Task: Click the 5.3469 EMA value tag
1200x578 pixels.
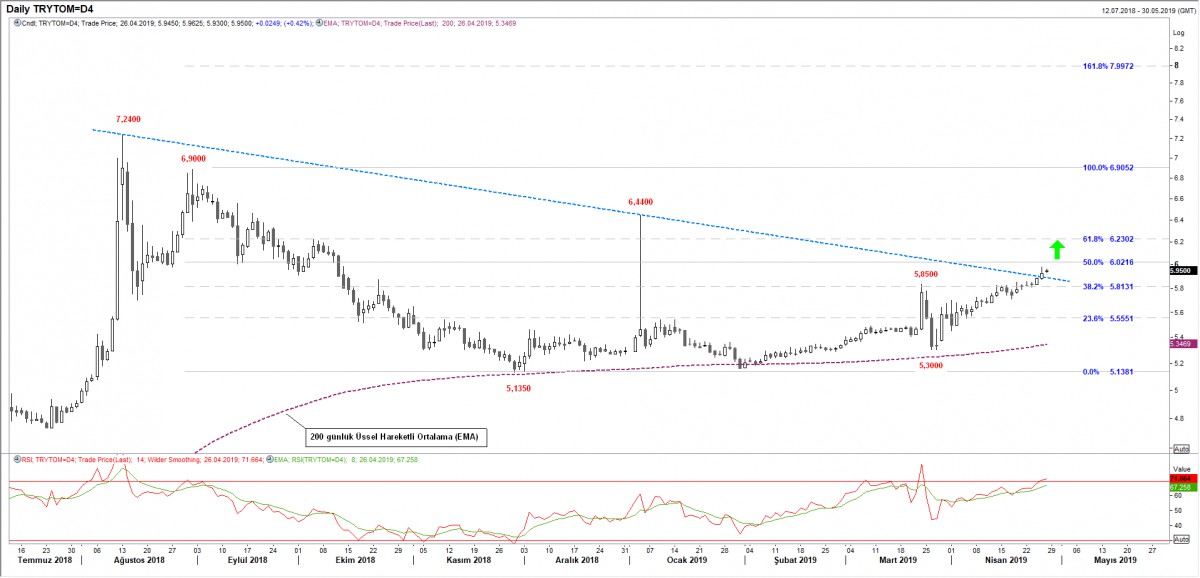Action: point(1180,344)
